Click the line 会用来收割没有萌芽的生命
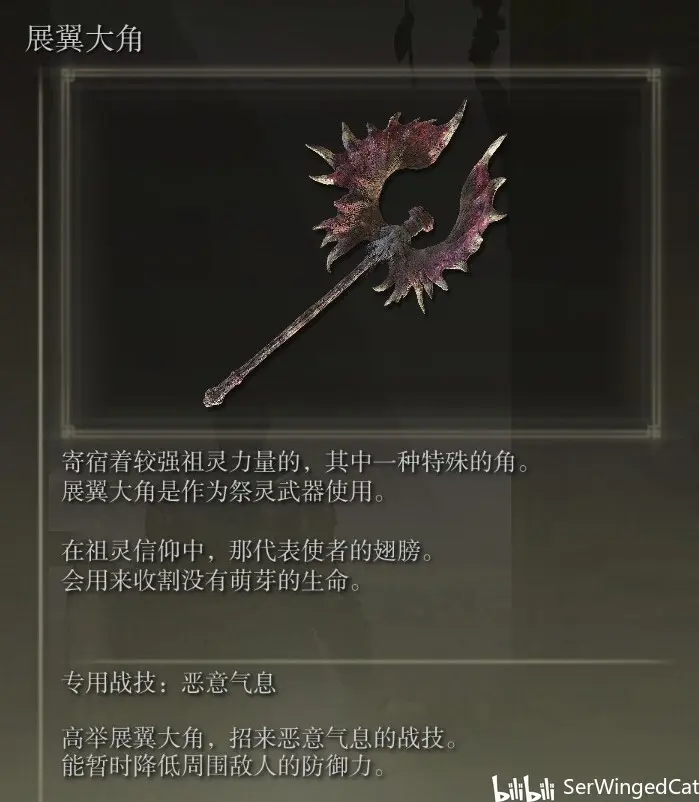 211,581
